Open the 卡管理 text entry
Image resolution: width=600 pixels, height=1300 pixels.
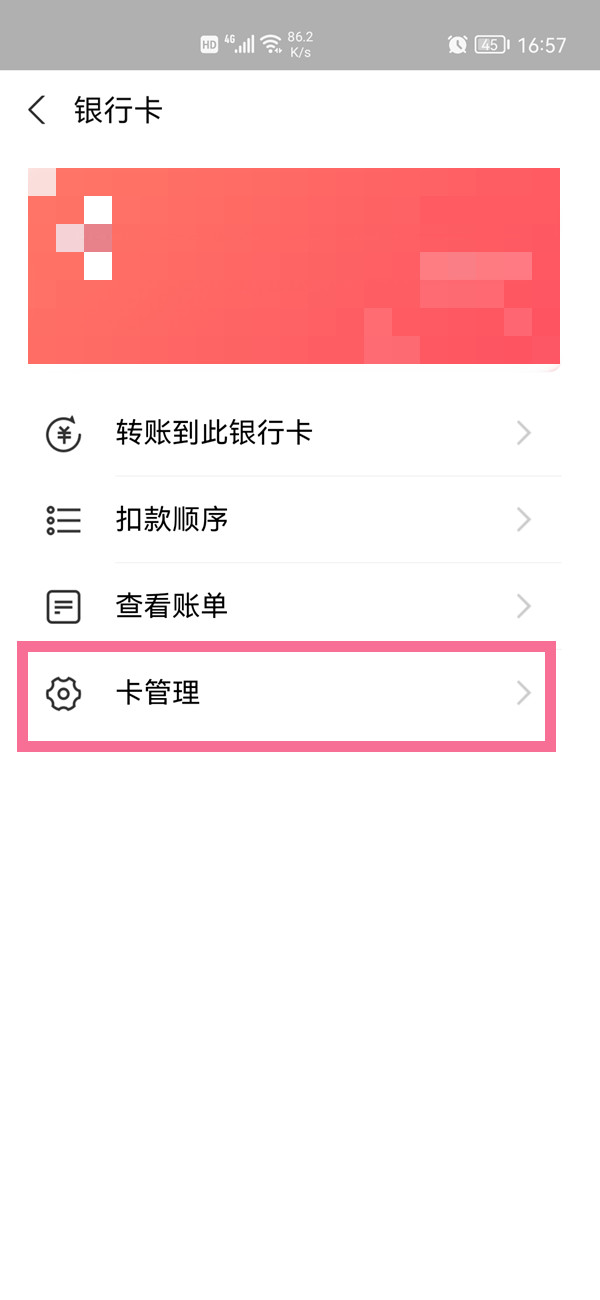tap(158, 693)
